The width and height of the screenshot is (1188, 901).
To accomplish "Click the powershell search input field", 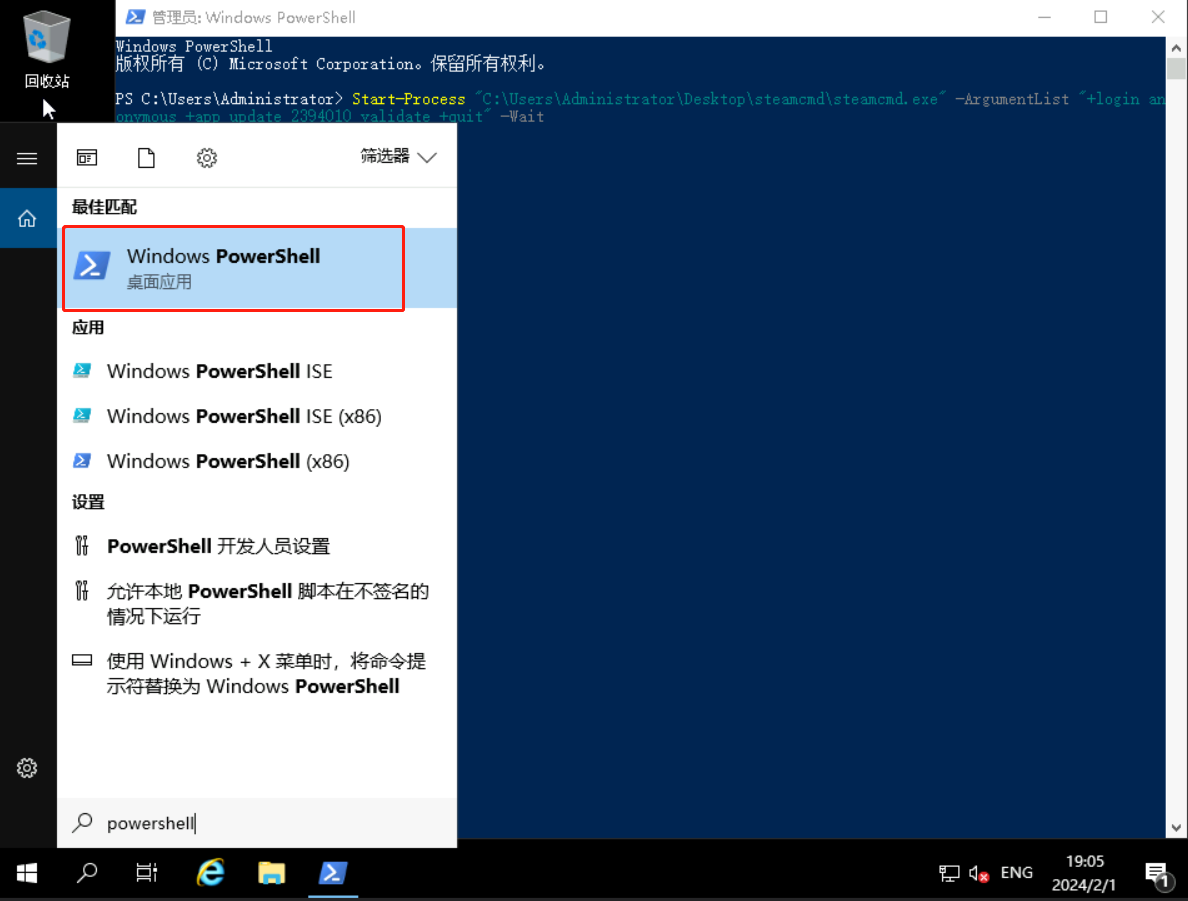I will [257, 823].
